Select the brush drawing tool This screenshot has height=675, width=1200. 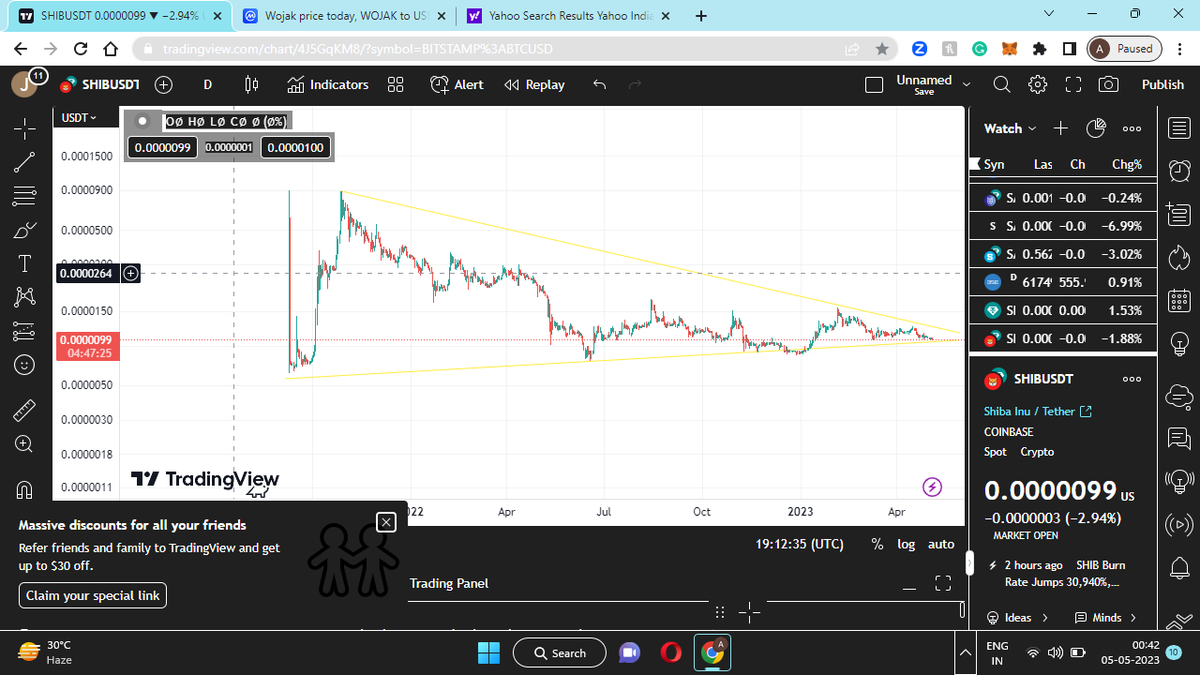[25, 230]
